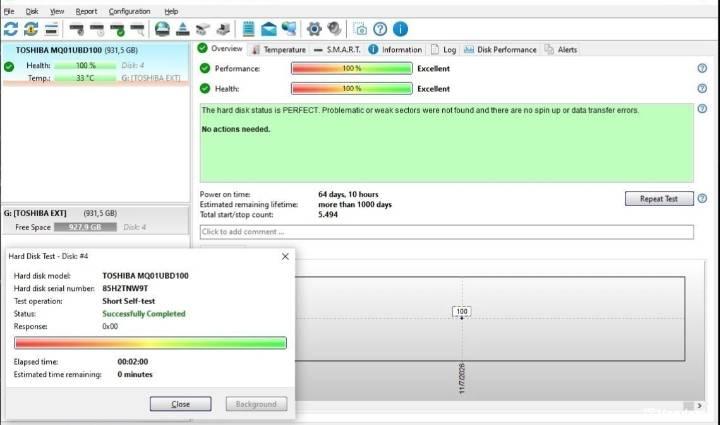
Task: Open the Configuration menu
Action: (x=129, y=11)
